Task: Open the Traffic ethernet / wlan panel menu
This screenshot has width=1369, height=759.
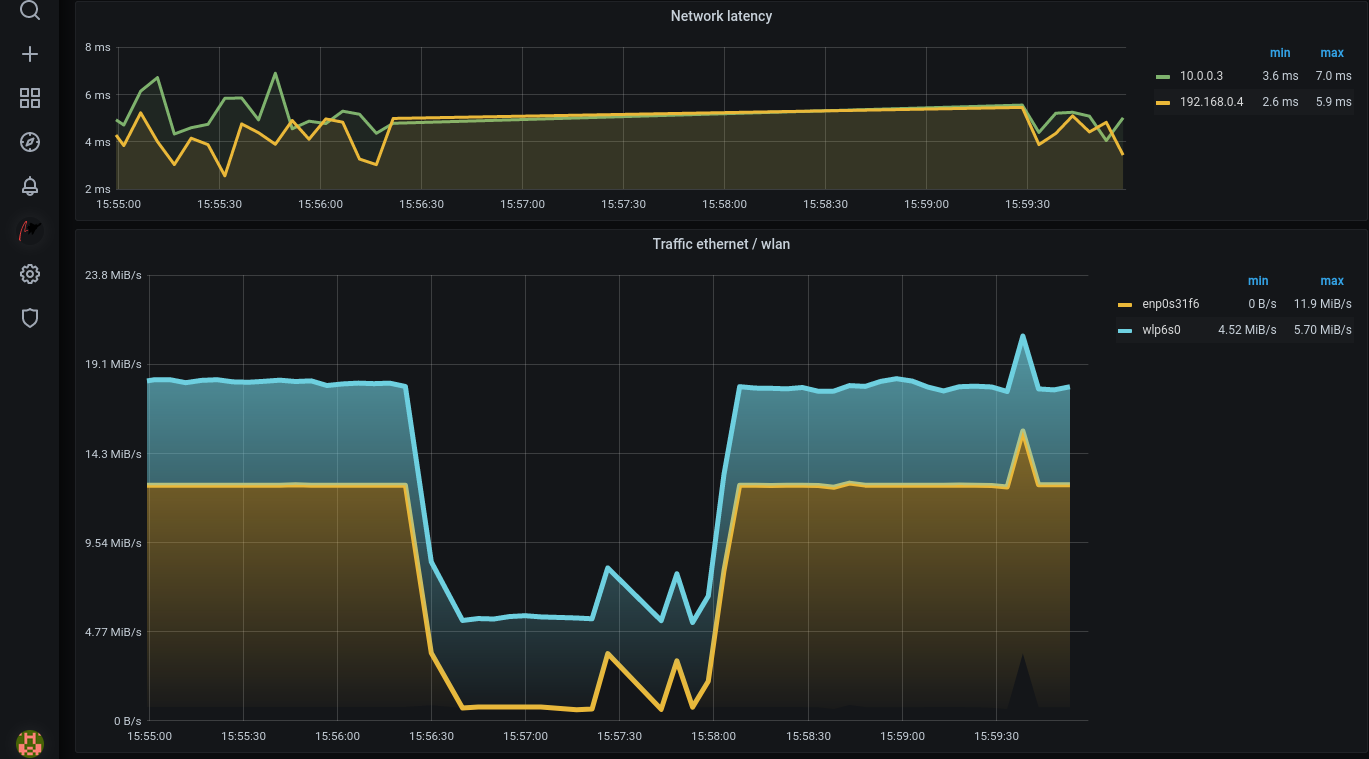Action: pos(721,244)
